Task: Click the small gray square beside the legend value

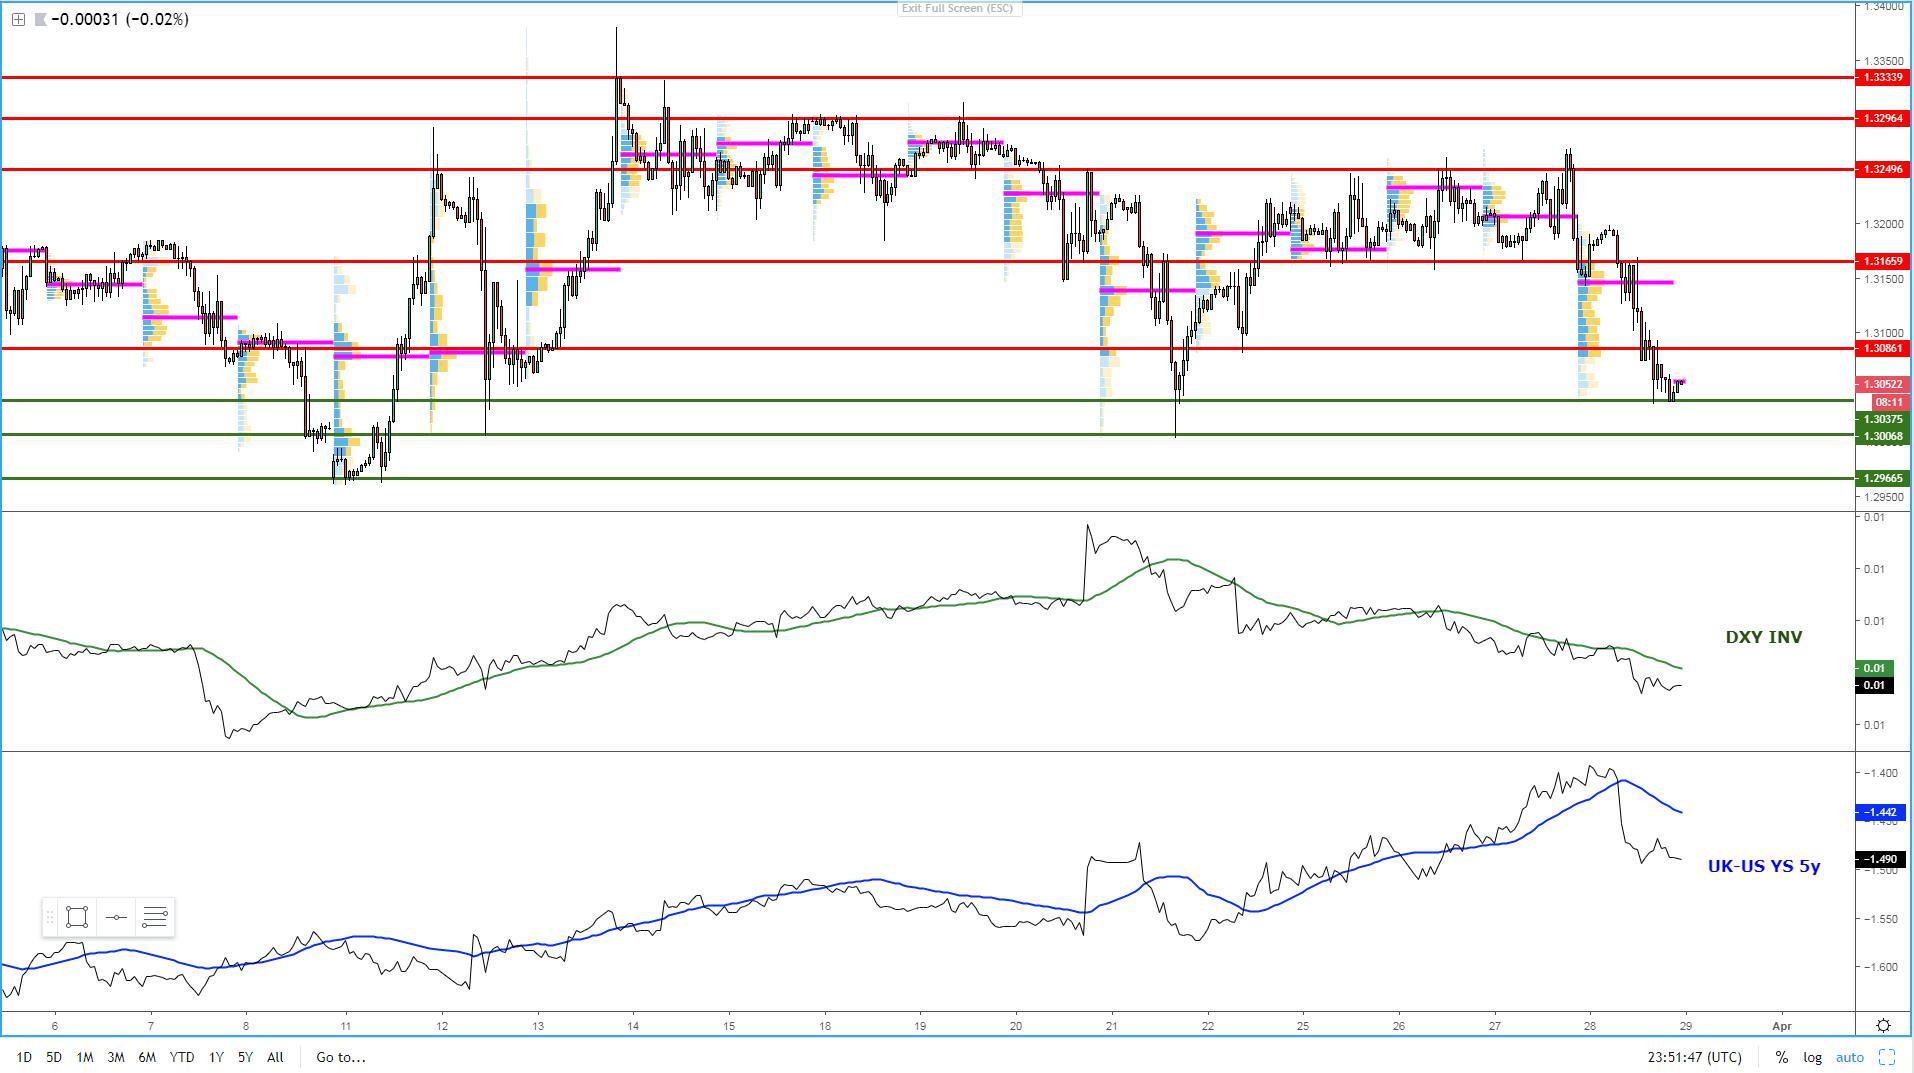Action: point(39,19)
